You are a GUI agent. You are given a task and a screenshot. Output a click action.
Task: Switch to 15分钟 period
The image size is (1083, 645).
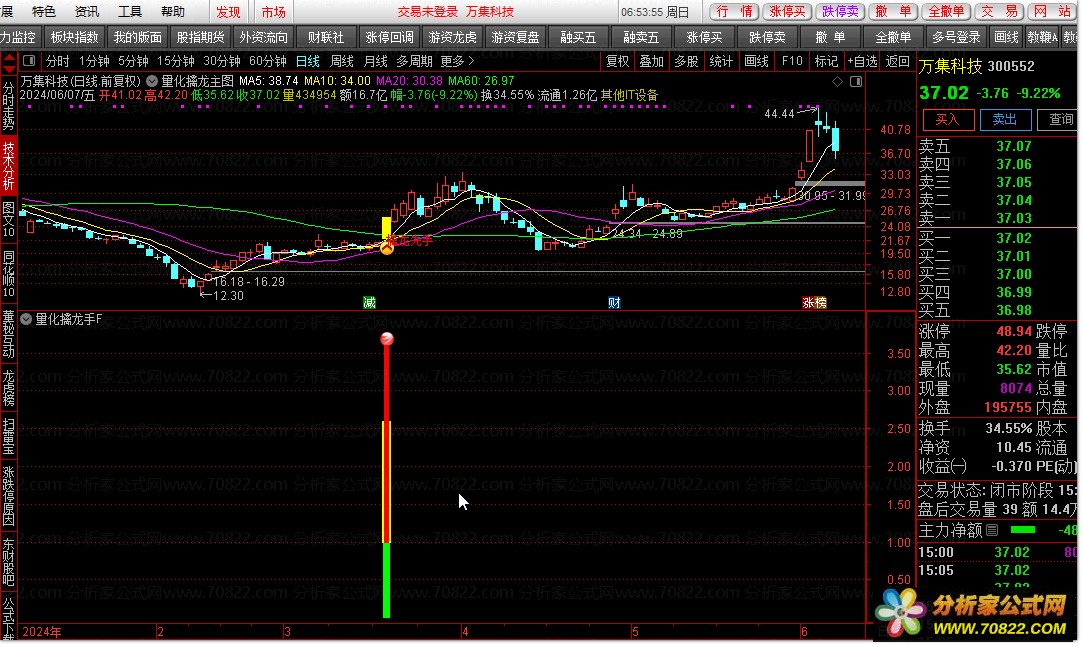[x=175, y=61]
